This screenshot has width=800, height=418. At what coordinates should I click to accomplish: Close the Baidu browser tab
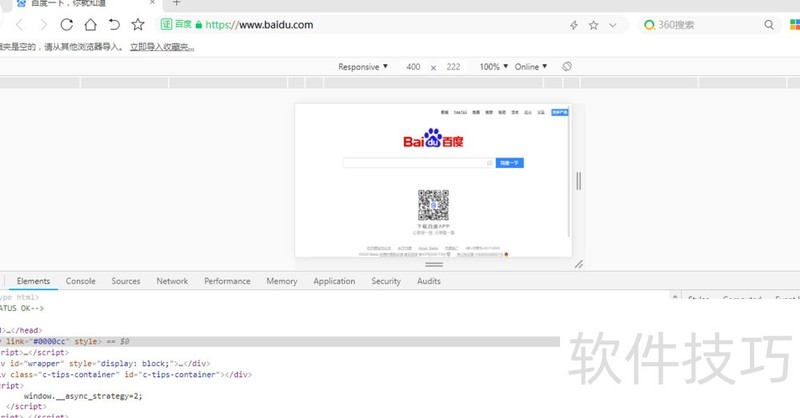152,3
